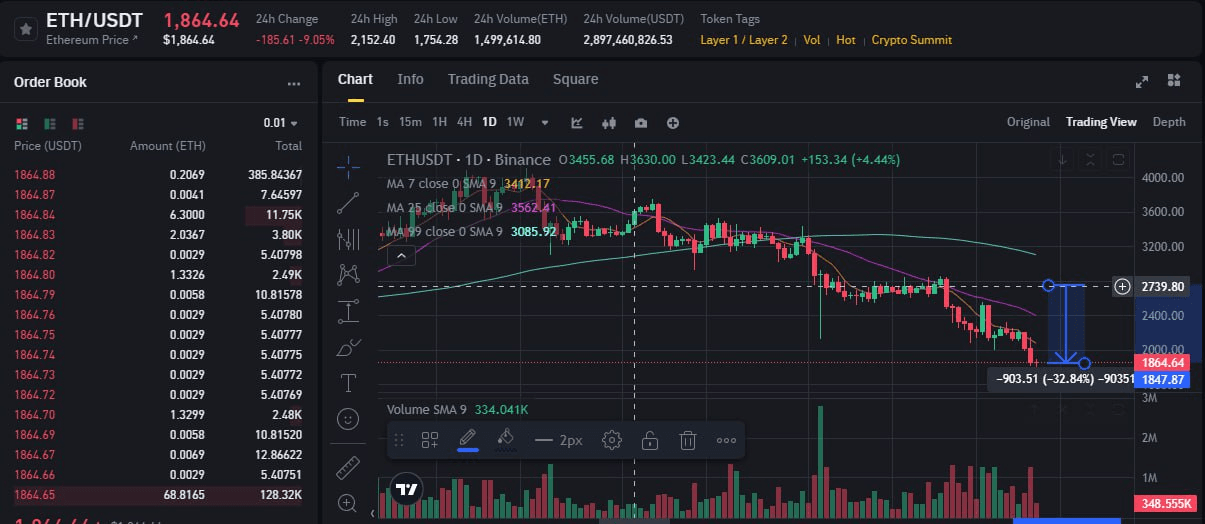1205x524 pixels.
Task: Click the TradingView logo on chart
Action: [406, 491]
